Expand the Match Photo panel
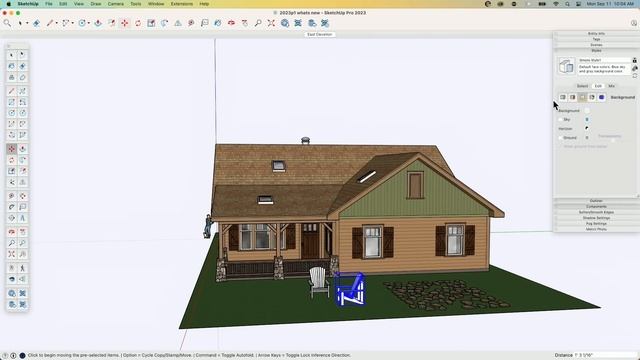 point(596,229)
